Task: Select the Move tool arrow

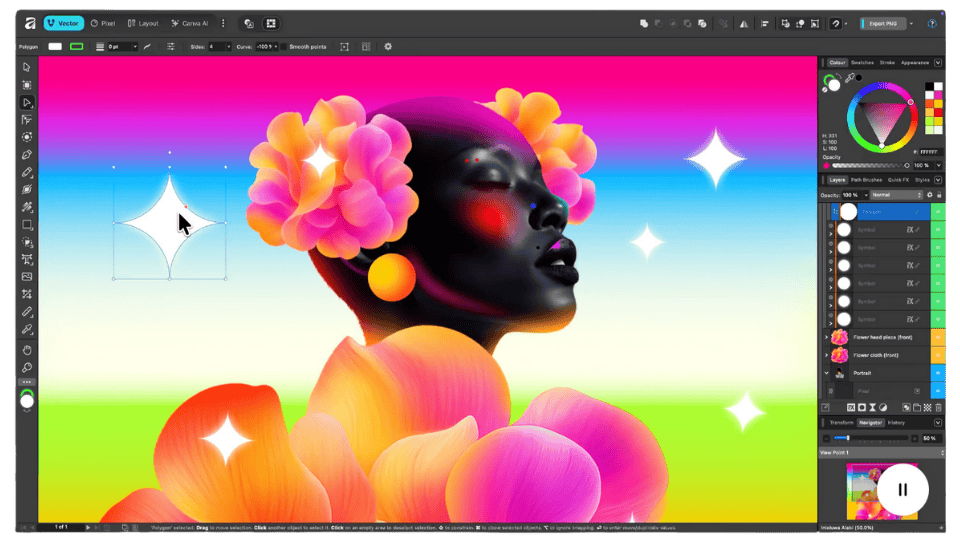Action: [27, 67]
